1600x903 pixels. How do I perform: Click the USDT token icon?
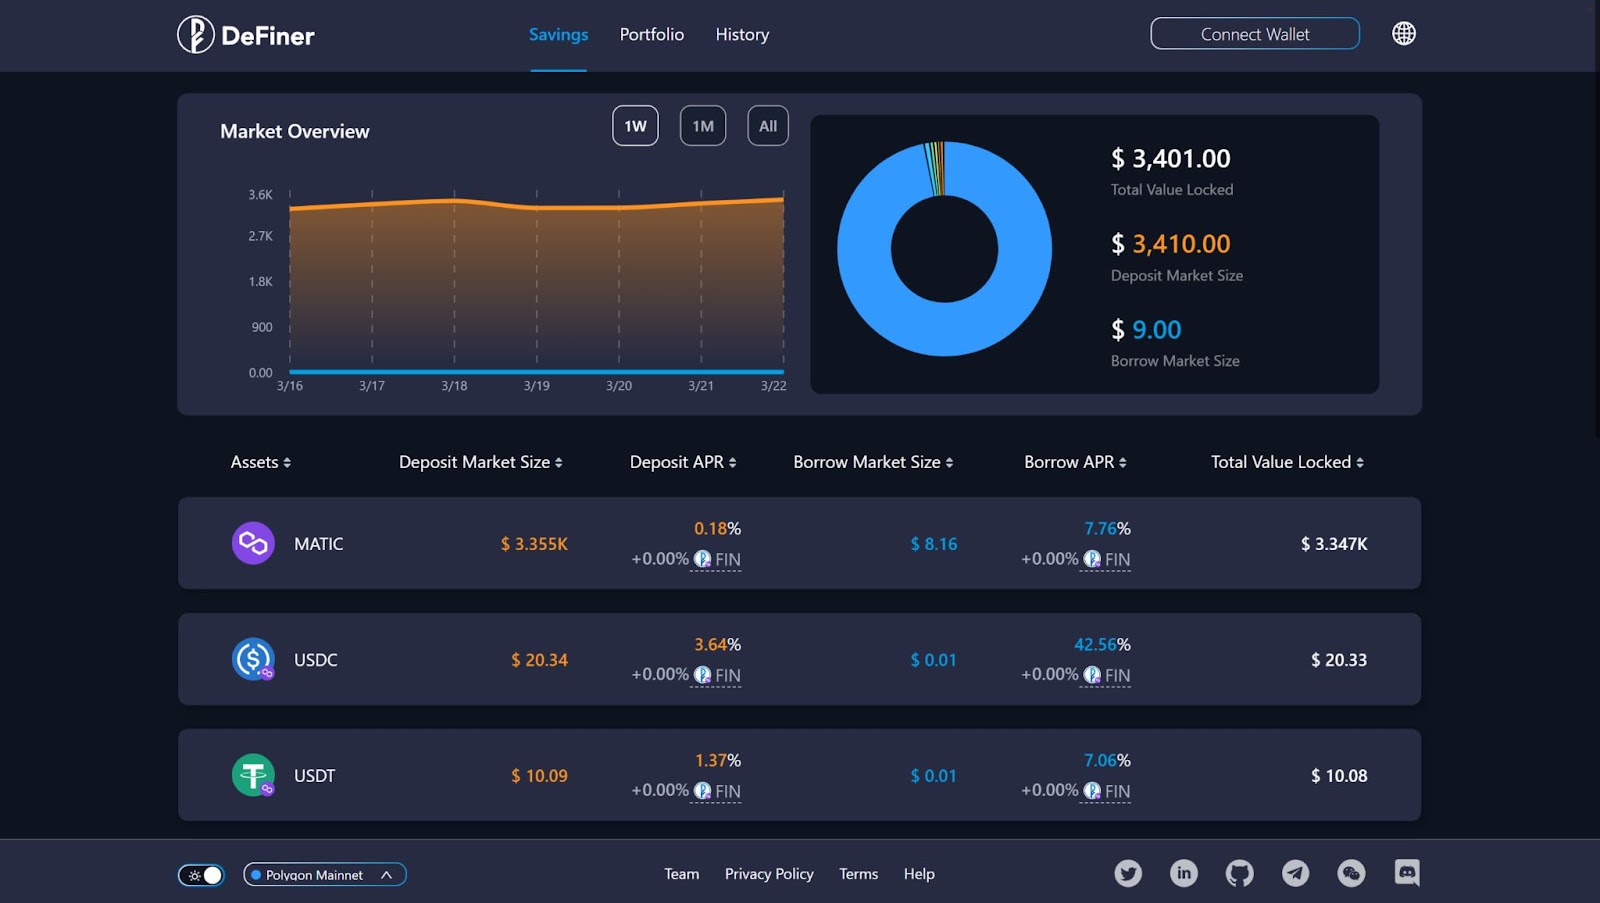point(253,775)
